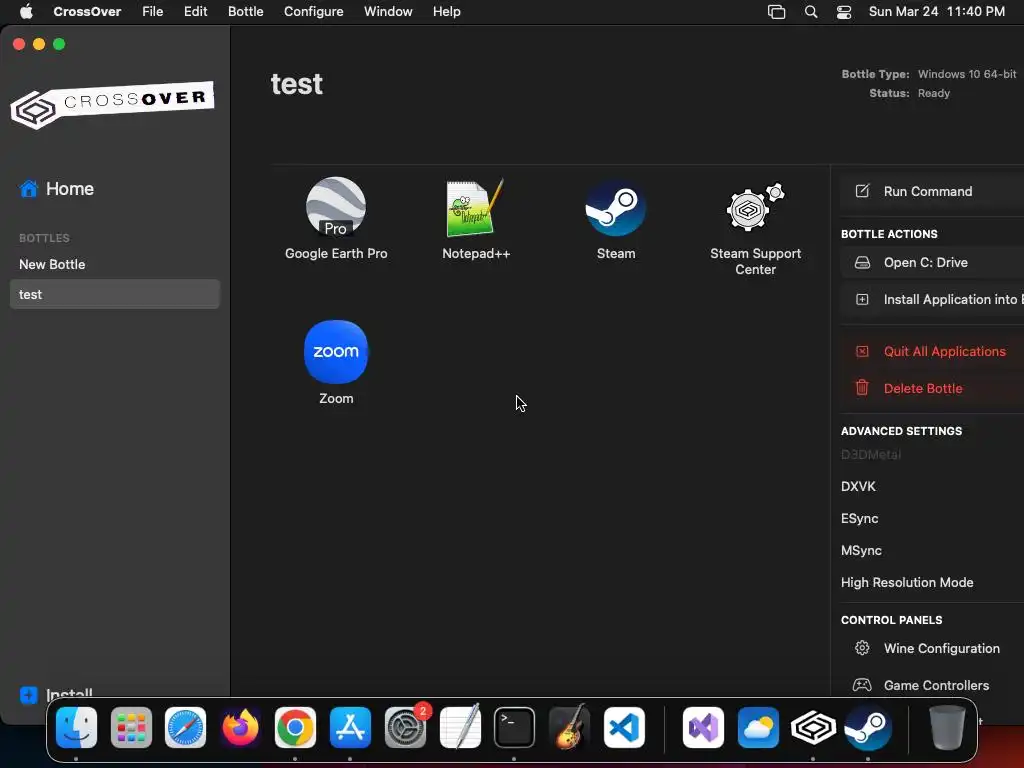Open Visual Studio from the Dock
The width and height of the screenshot is (1024, 768).
tap(703, 728)
